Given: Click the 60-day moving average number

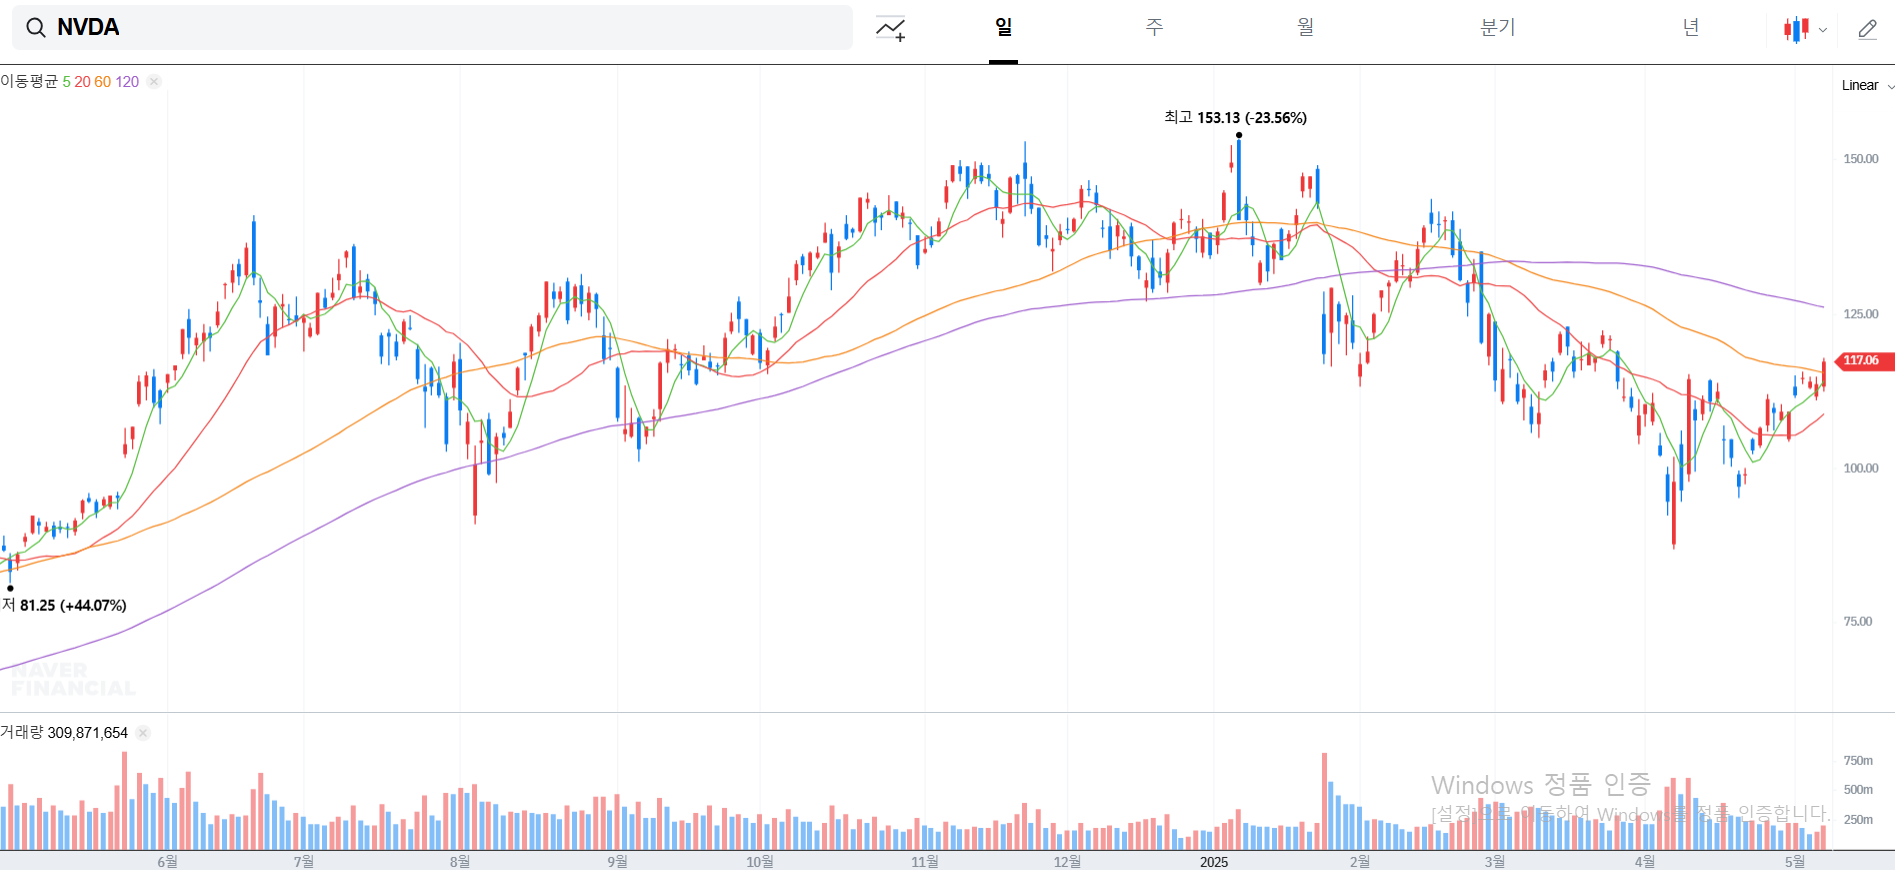Looking at the screenshot, I should [x=103, y=82].
